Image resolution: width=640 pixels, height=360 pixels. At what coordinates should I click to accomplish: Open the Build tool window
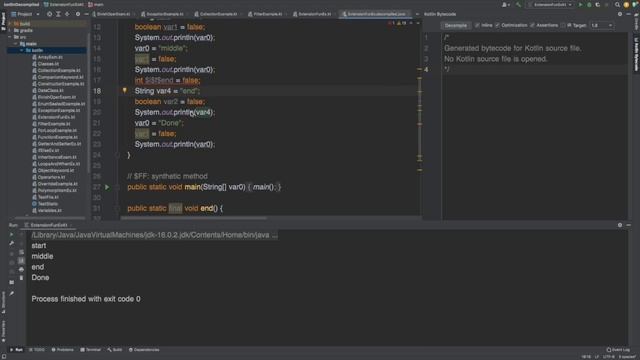[x=115, y=350]
